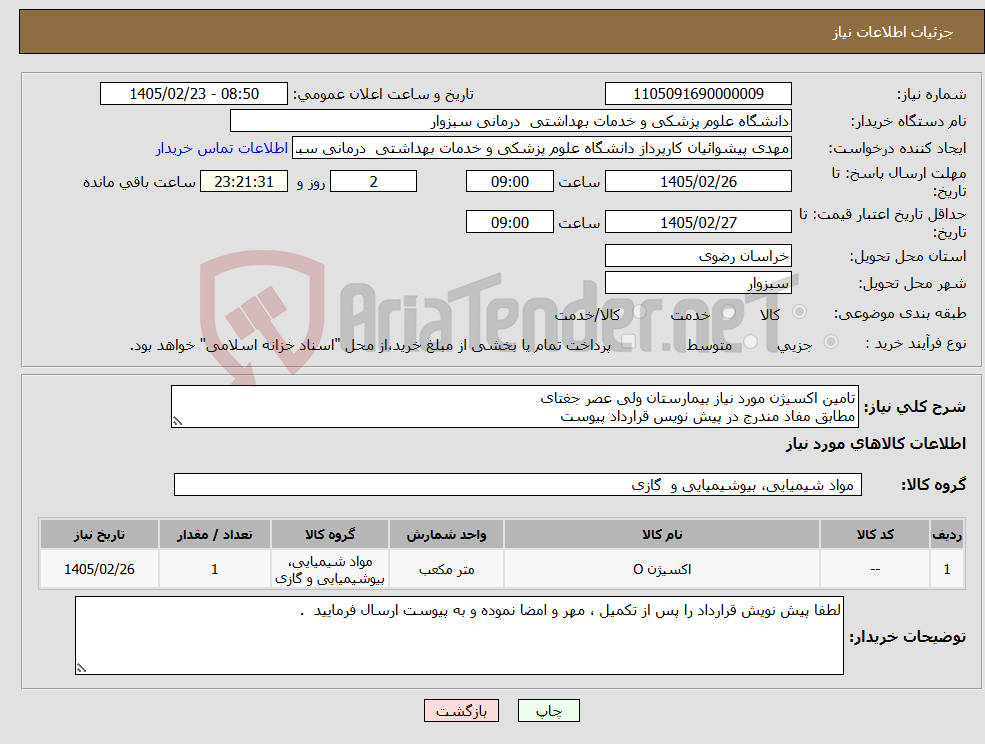
Task: Click the تاریخ نیاز column header
Action: tap(99, 534)
